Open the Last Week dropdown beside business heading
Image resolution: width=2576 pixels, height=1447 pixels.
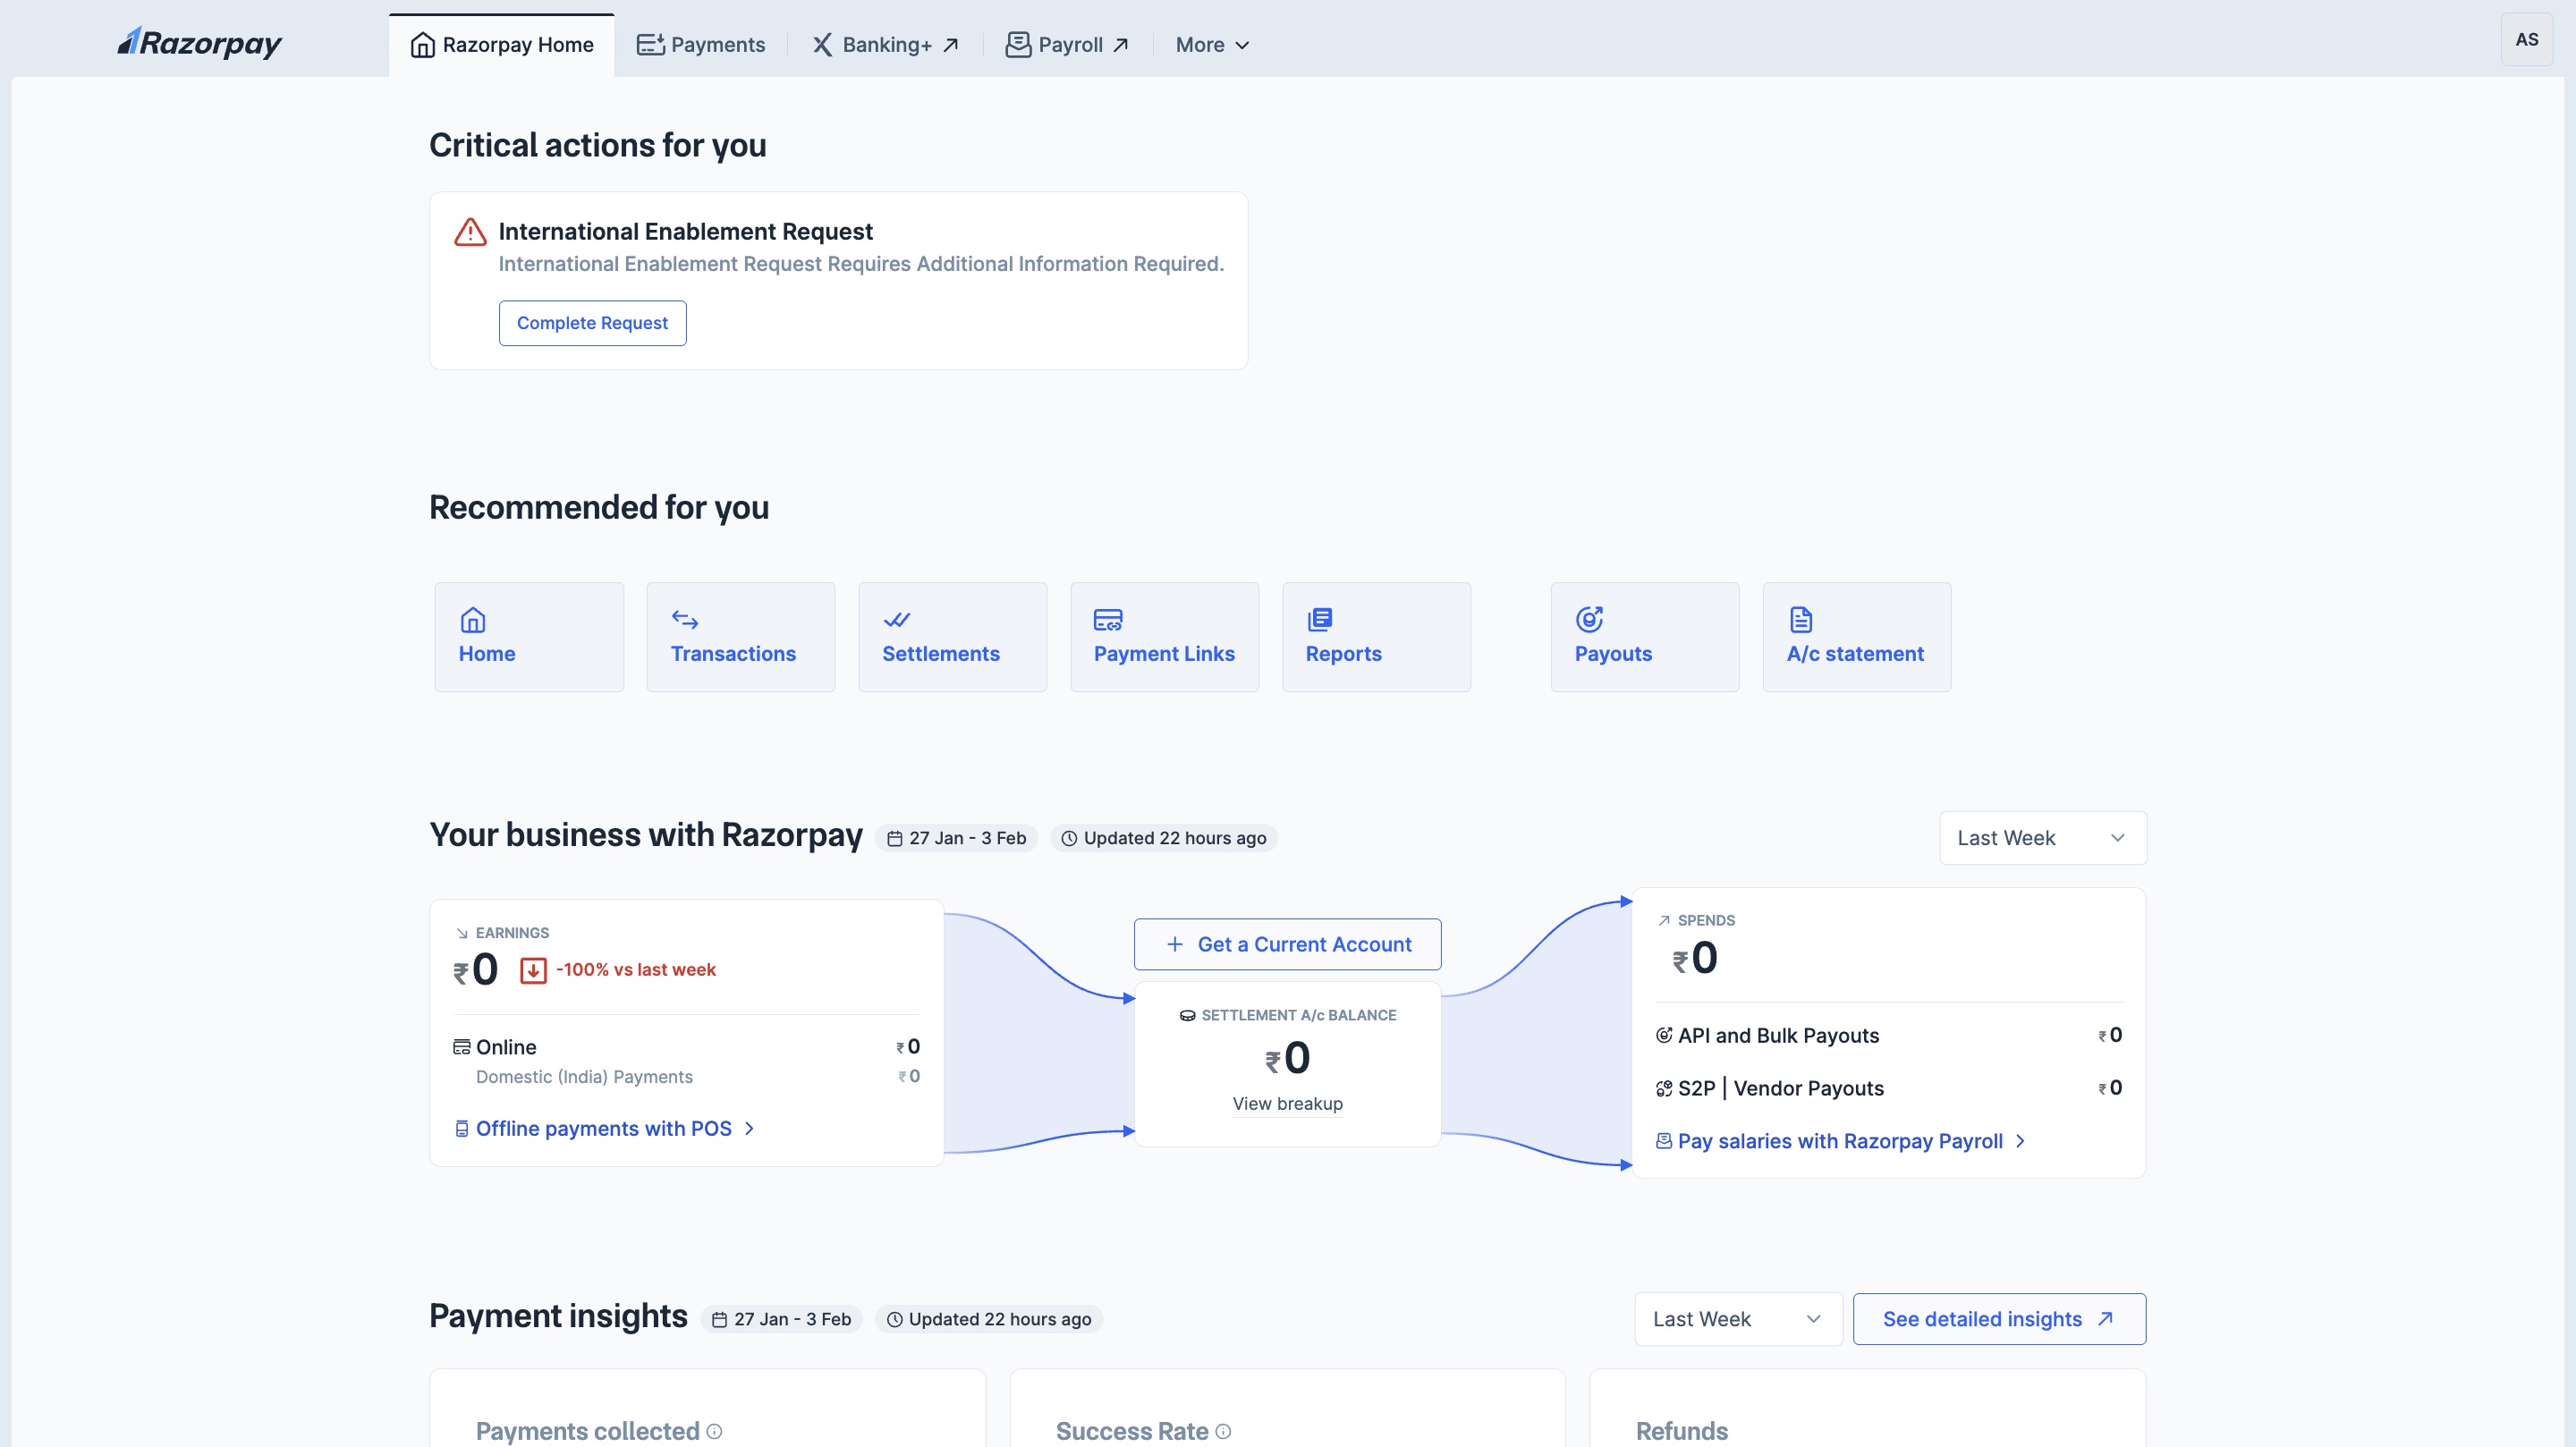click(x=2043, y=838)
